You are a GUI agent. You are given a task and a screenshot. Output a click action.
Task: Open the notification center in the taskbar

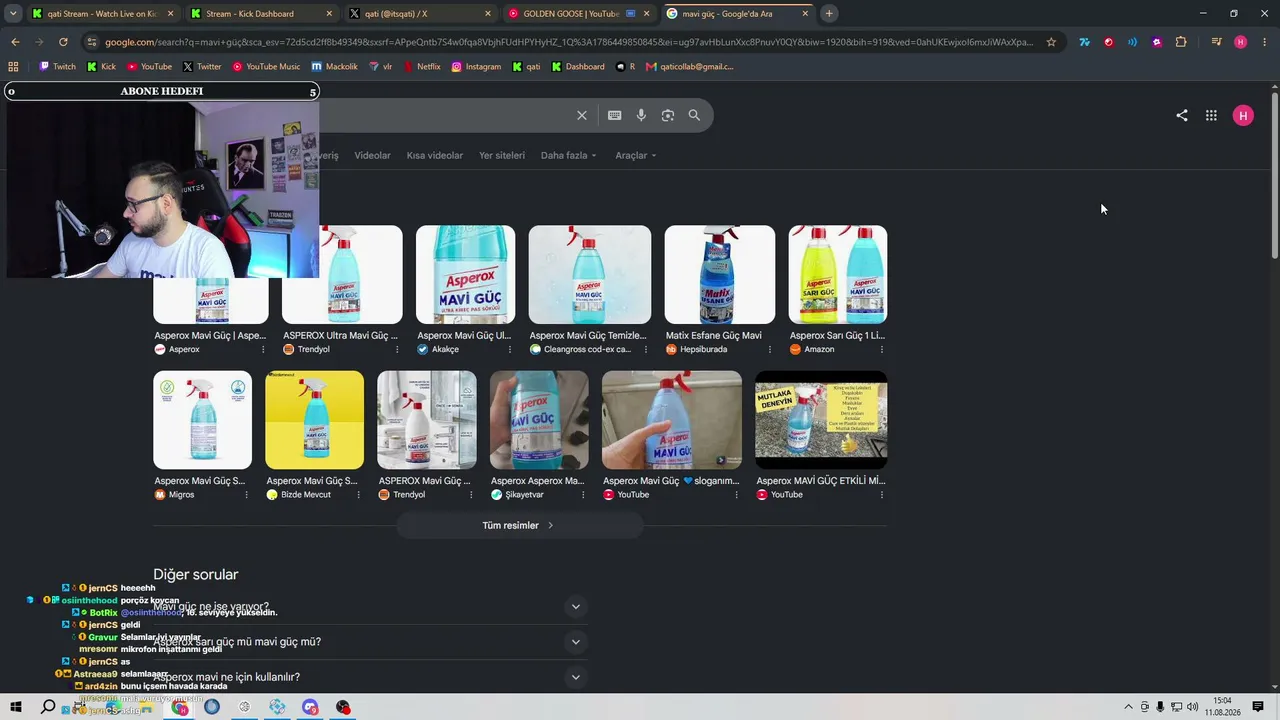tap(1258, 707)
